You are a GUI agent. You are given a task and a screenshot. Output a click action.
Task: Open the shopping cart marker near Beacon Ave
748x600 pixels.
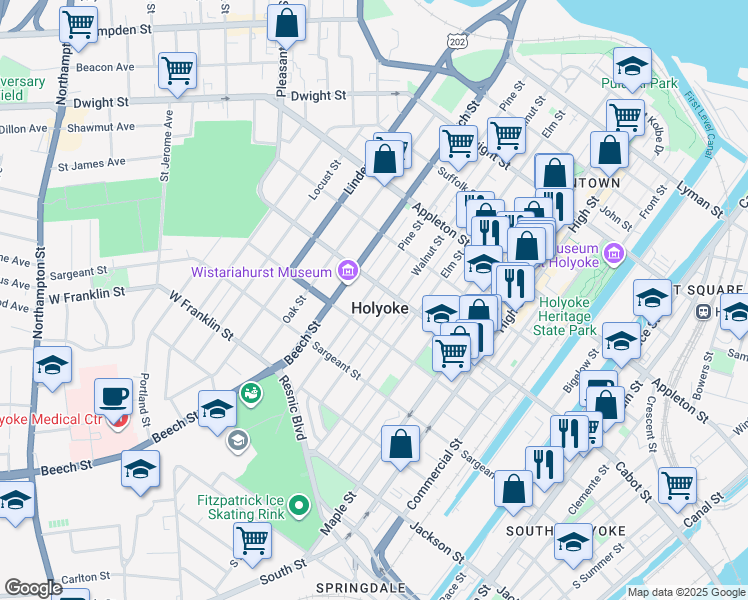(177, 71)
